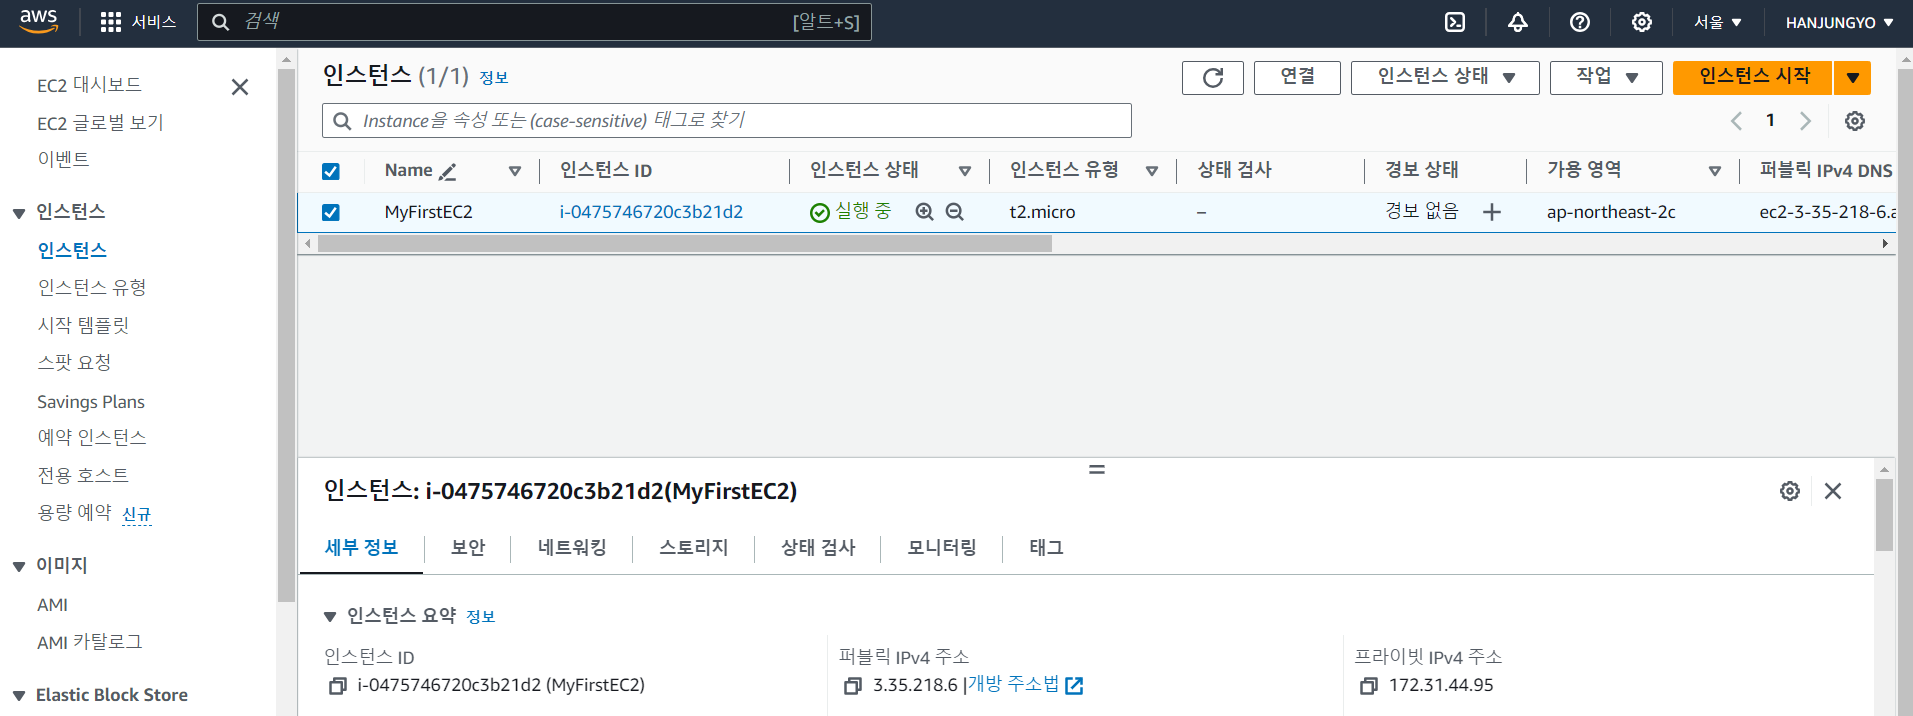1913x716 pixels.
Task: Open the launch instance split arrow
Action: (x=1853, y=78)
